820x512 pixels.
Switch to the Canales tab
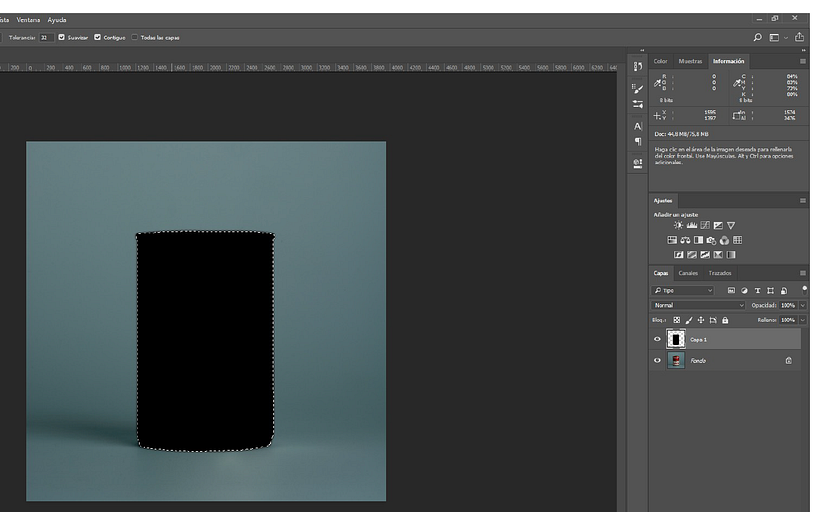pyautogui.click(x=688, y=273)
